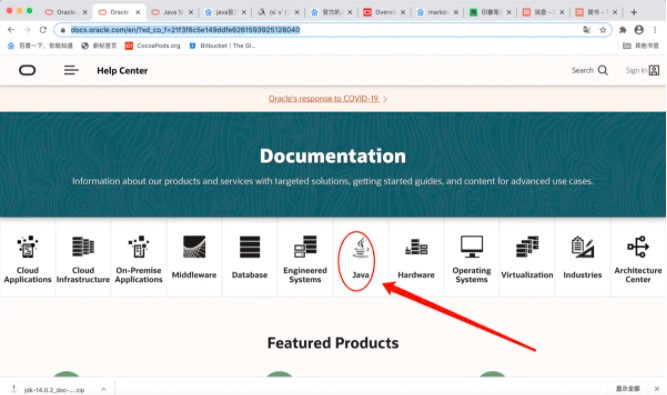Open the CocoaPods.org bookmark
This screenshot has width=667, height=395.
(x=152, y=45)
